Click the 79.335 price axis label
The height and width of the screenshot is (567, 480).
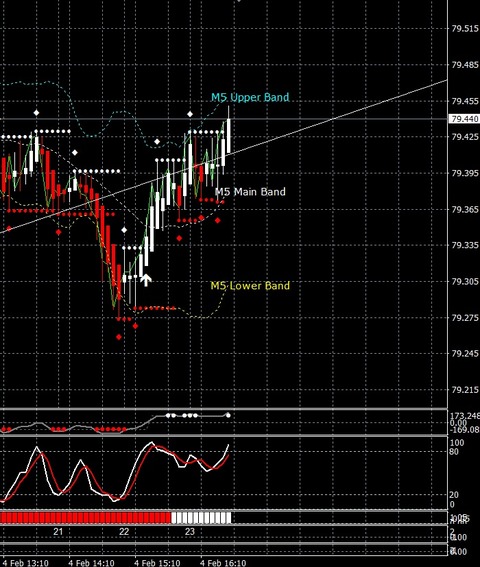click(465, 245)
